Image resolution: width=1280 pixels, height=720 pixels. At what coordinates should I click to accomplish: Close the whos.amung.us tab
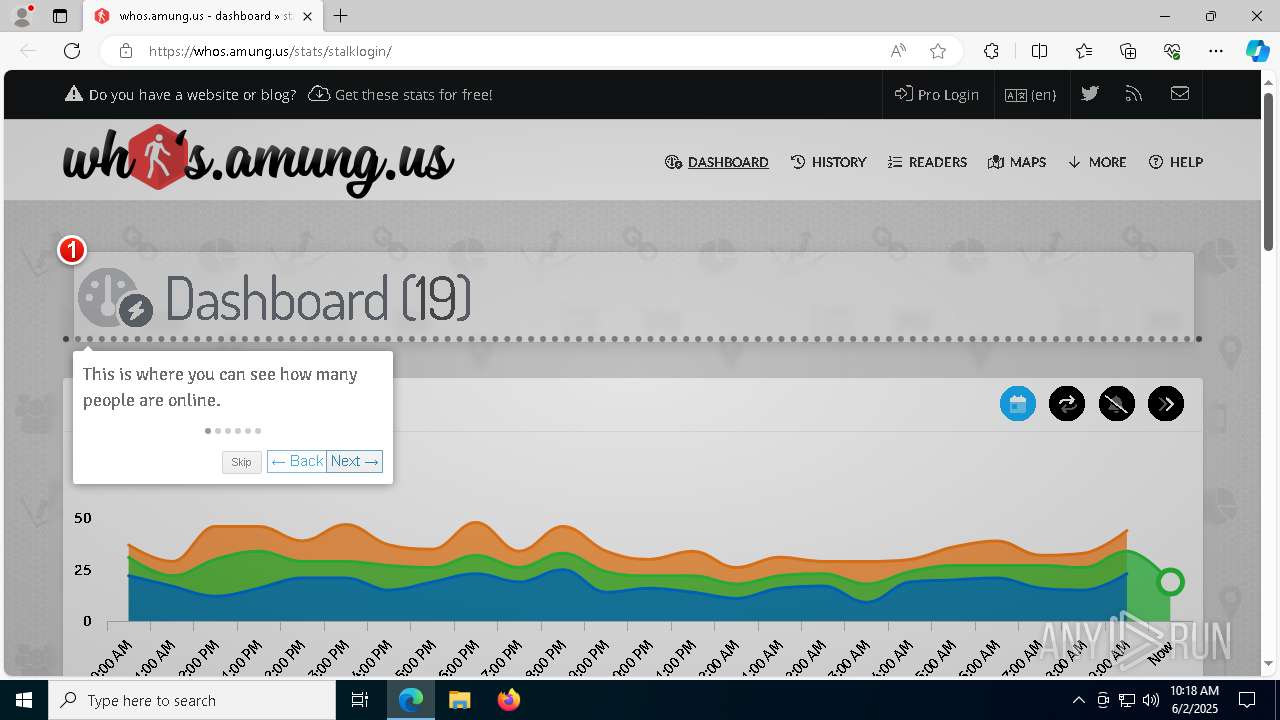(x=307, y=16)
